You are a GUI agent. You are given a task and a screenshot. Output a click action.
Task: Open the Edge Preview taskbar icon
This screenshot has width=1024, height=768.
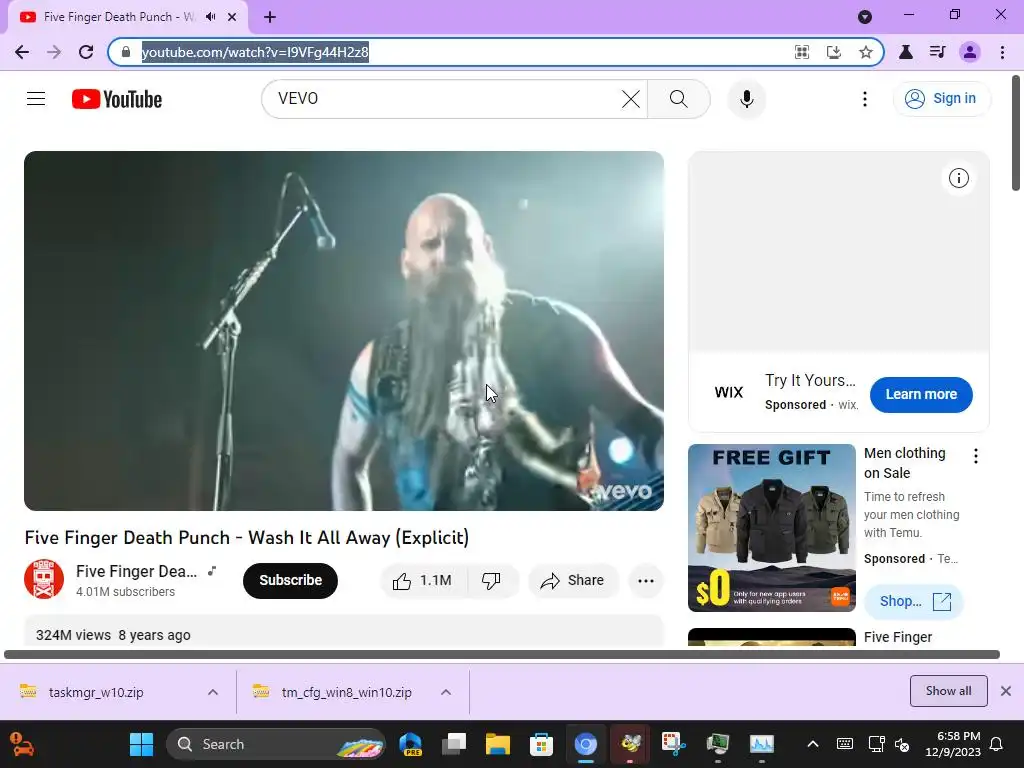[410, 744]
